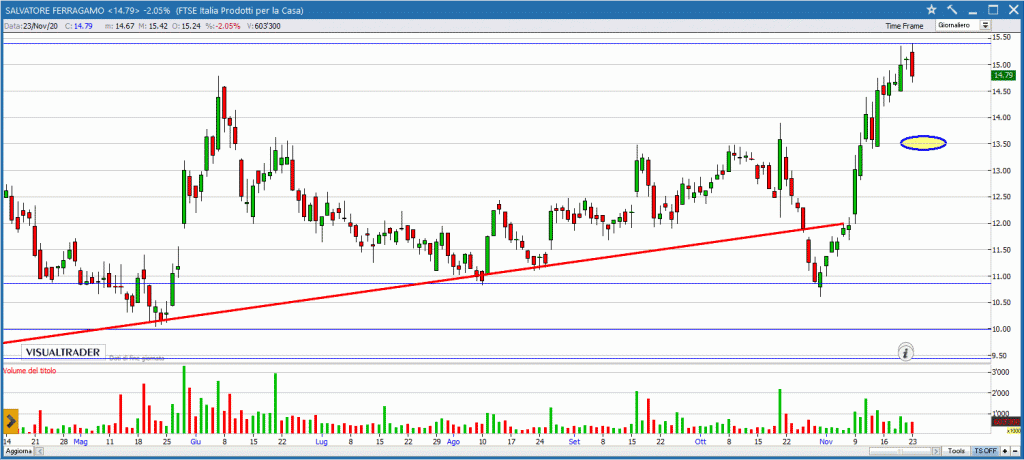Select the red trendline on the chart

424,282
